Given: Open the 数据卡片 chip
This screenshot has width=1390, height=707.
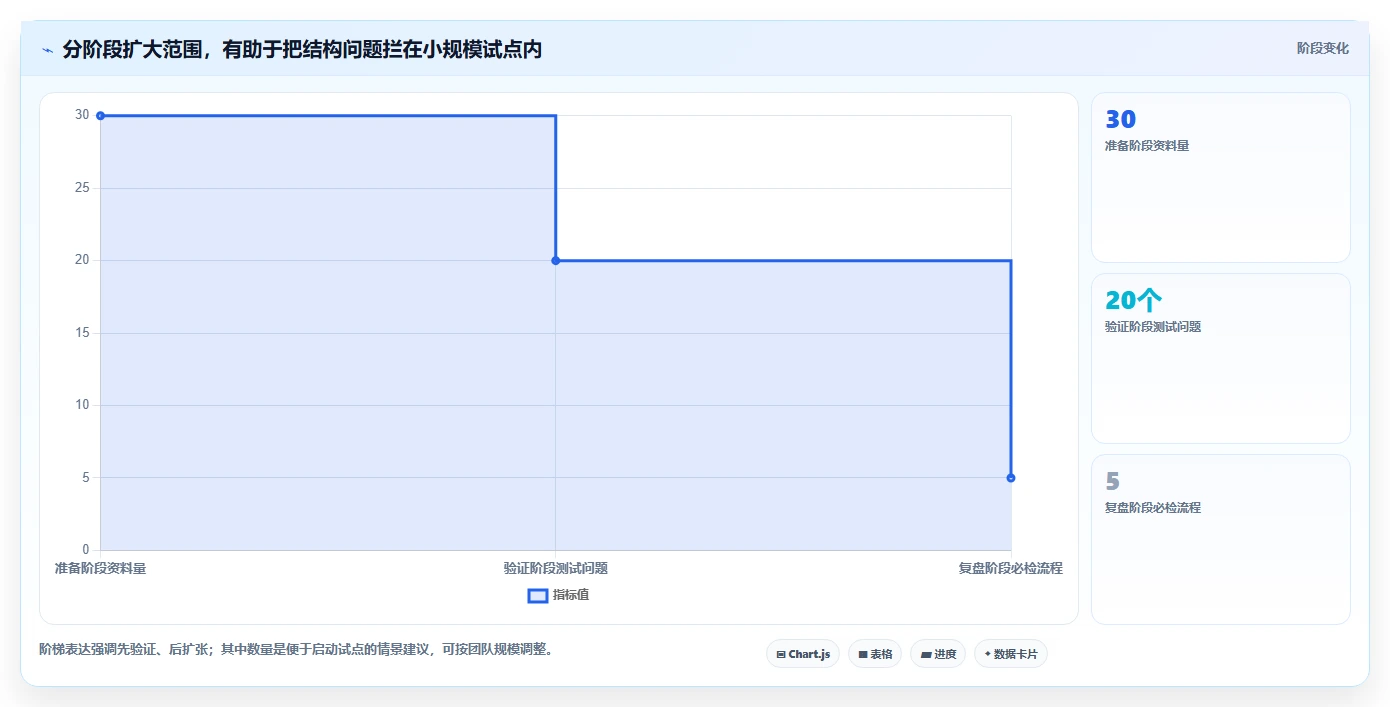Looking at the screenshot, I should coord(1011,654).
